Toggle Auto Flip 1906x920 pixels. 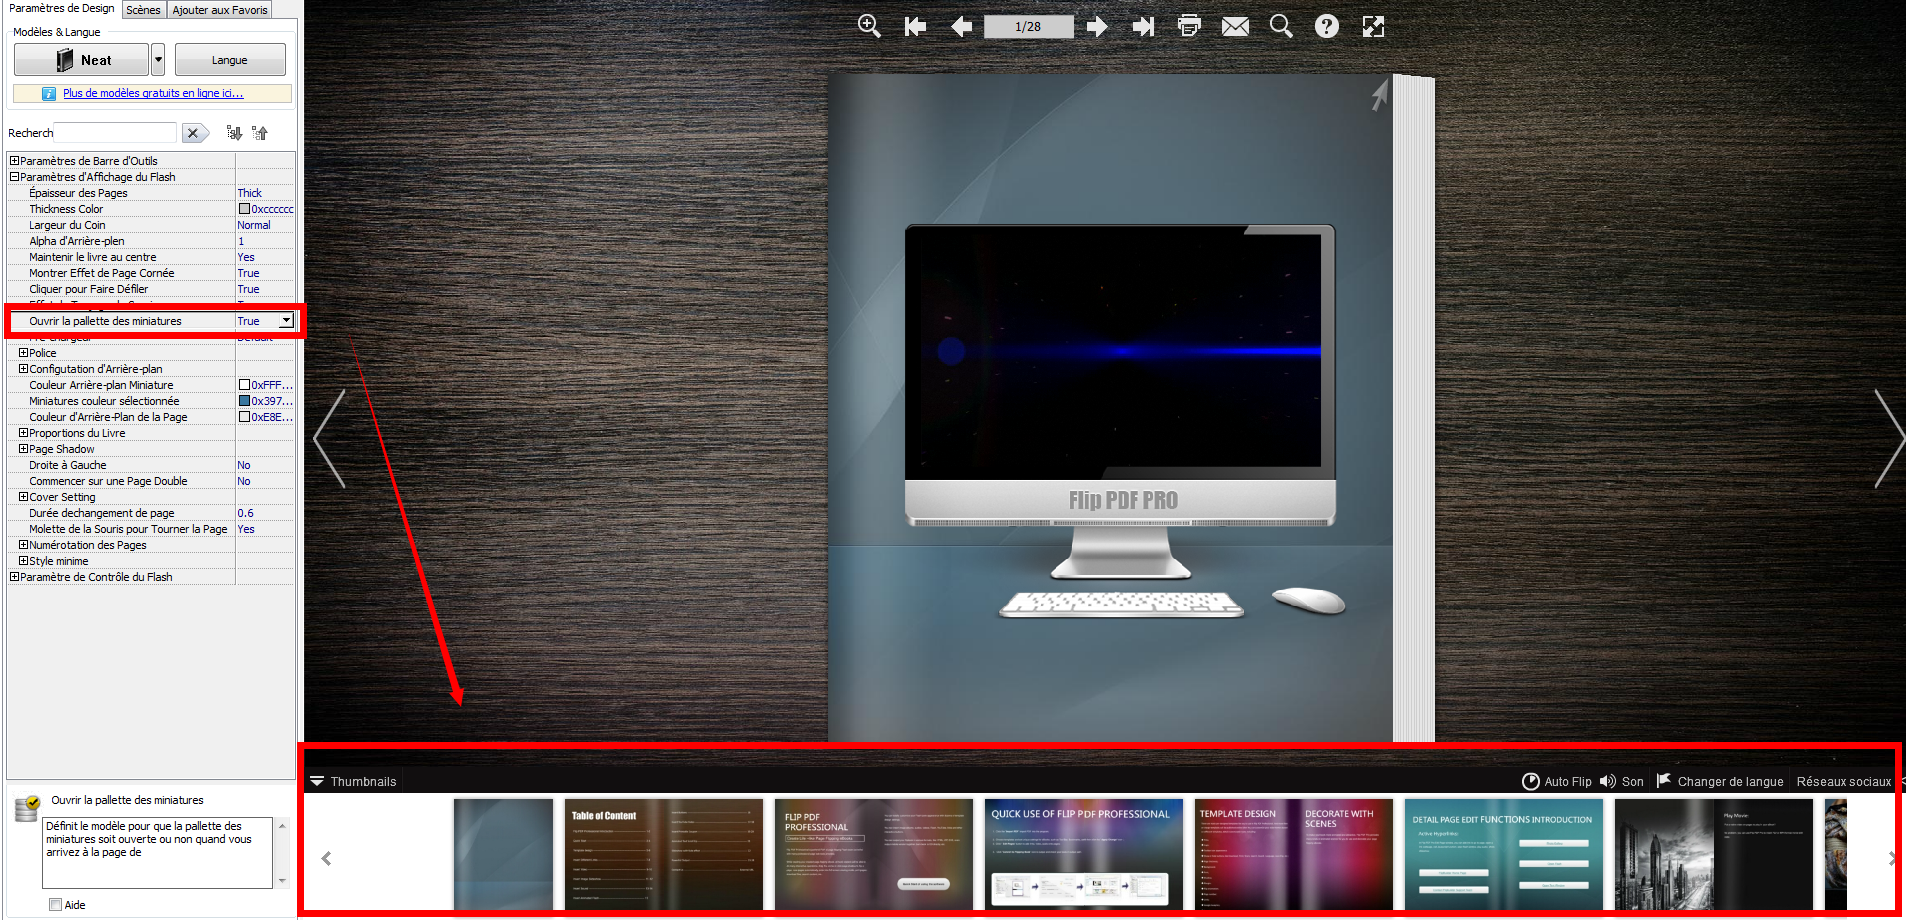(1557, 781)
